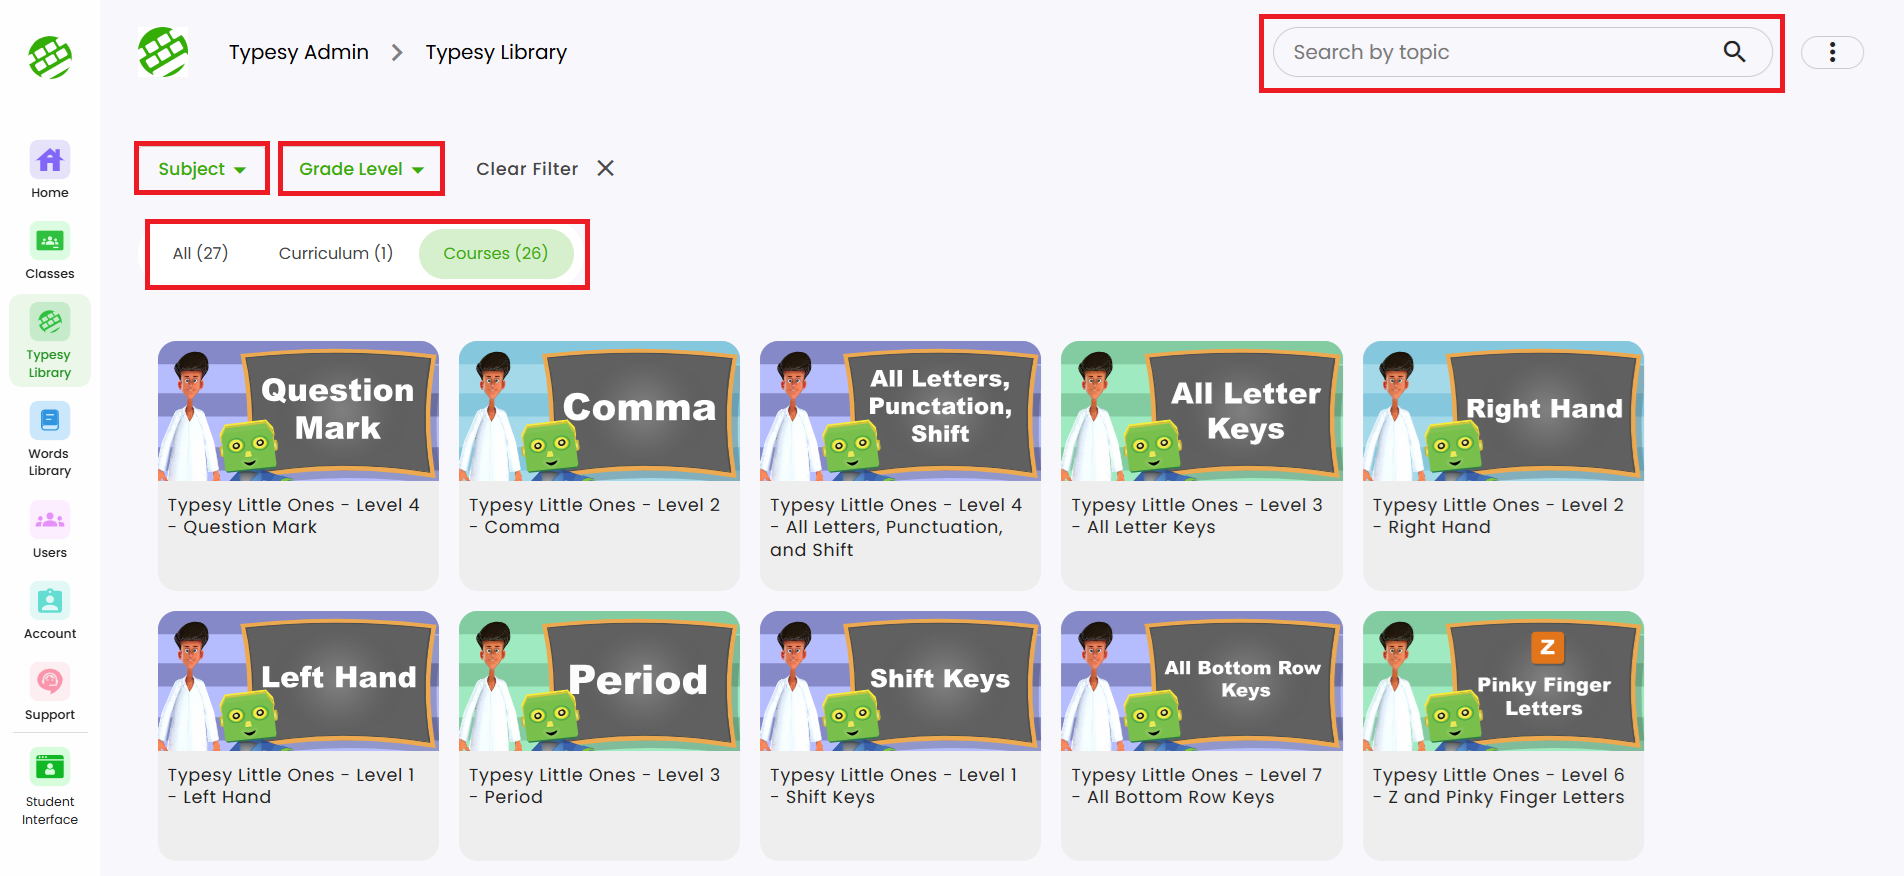Clear the applied filters
Viewport: 1904px width, 876px height.
tap(545, 169)
